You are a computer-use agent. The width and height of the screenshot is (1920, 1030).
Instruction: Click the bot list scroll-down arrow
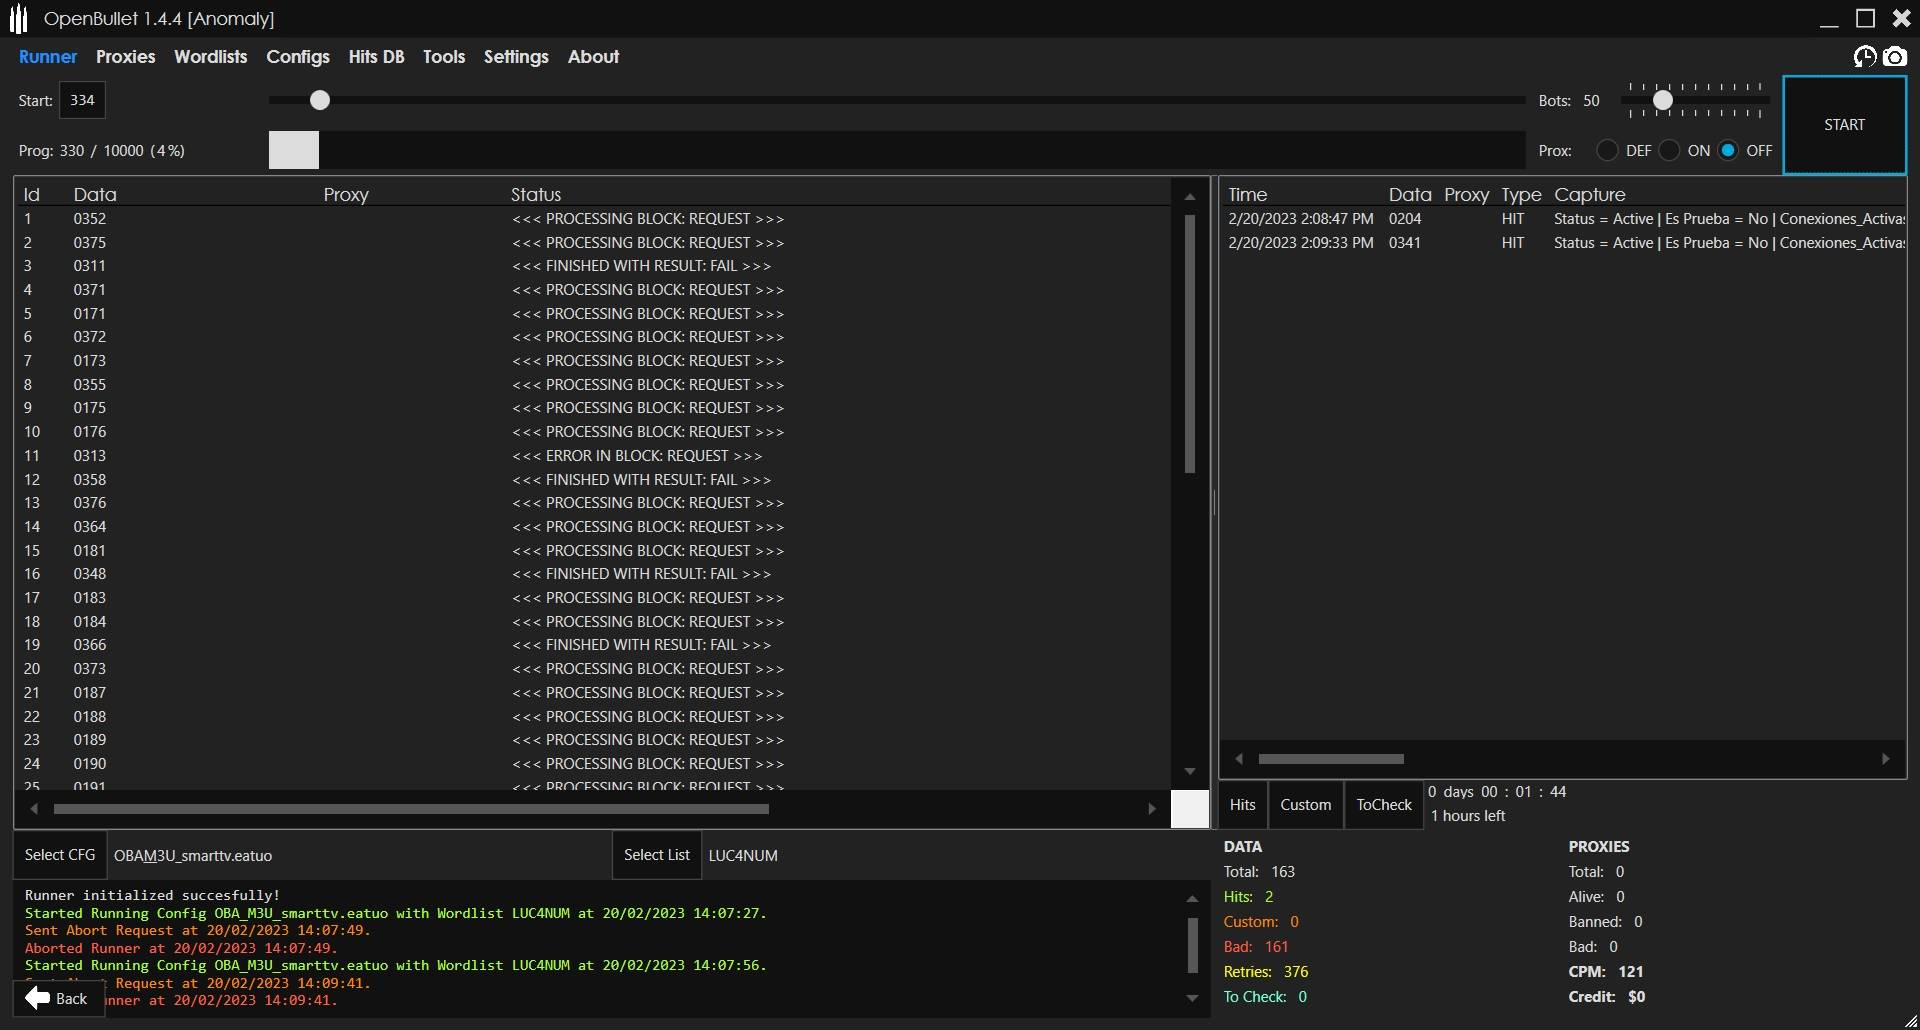(x=1190, y=771)
